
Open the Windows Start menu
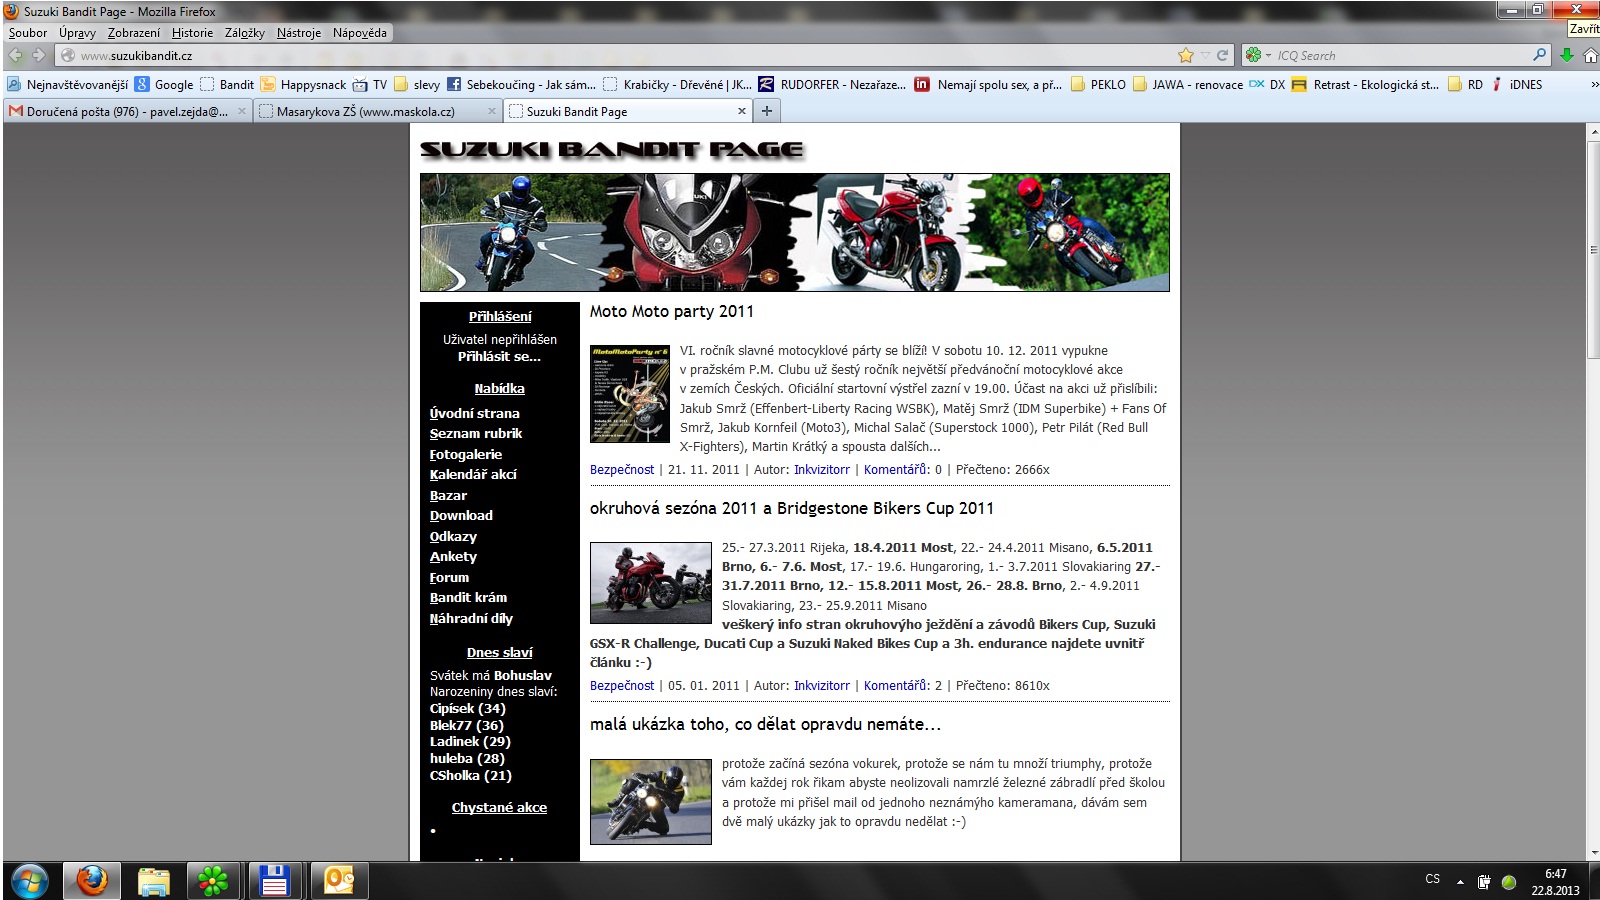tap(30, 881)
